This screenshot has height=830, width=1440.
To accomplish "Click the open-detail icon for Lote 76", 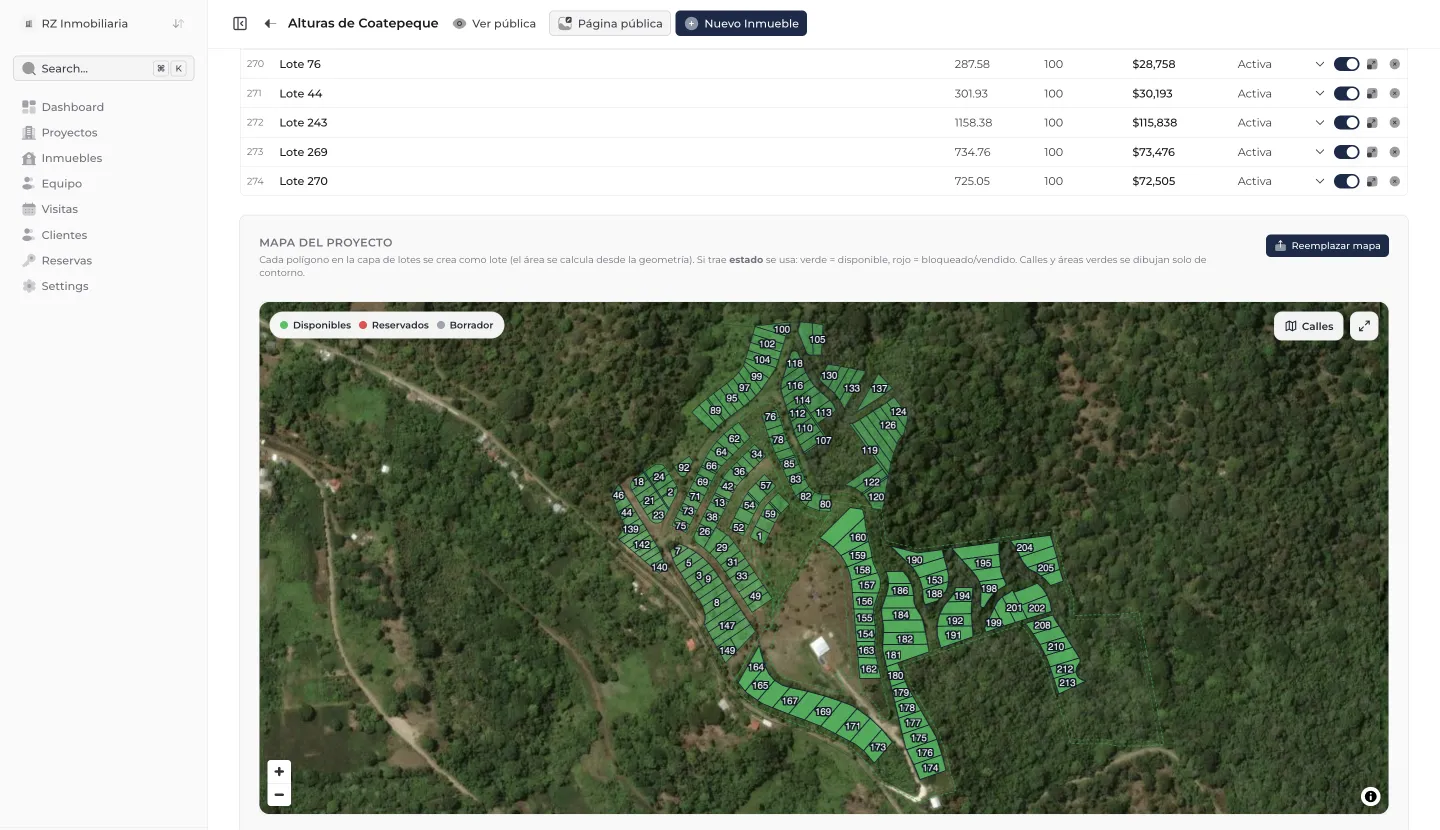I will click(1372, 64).
